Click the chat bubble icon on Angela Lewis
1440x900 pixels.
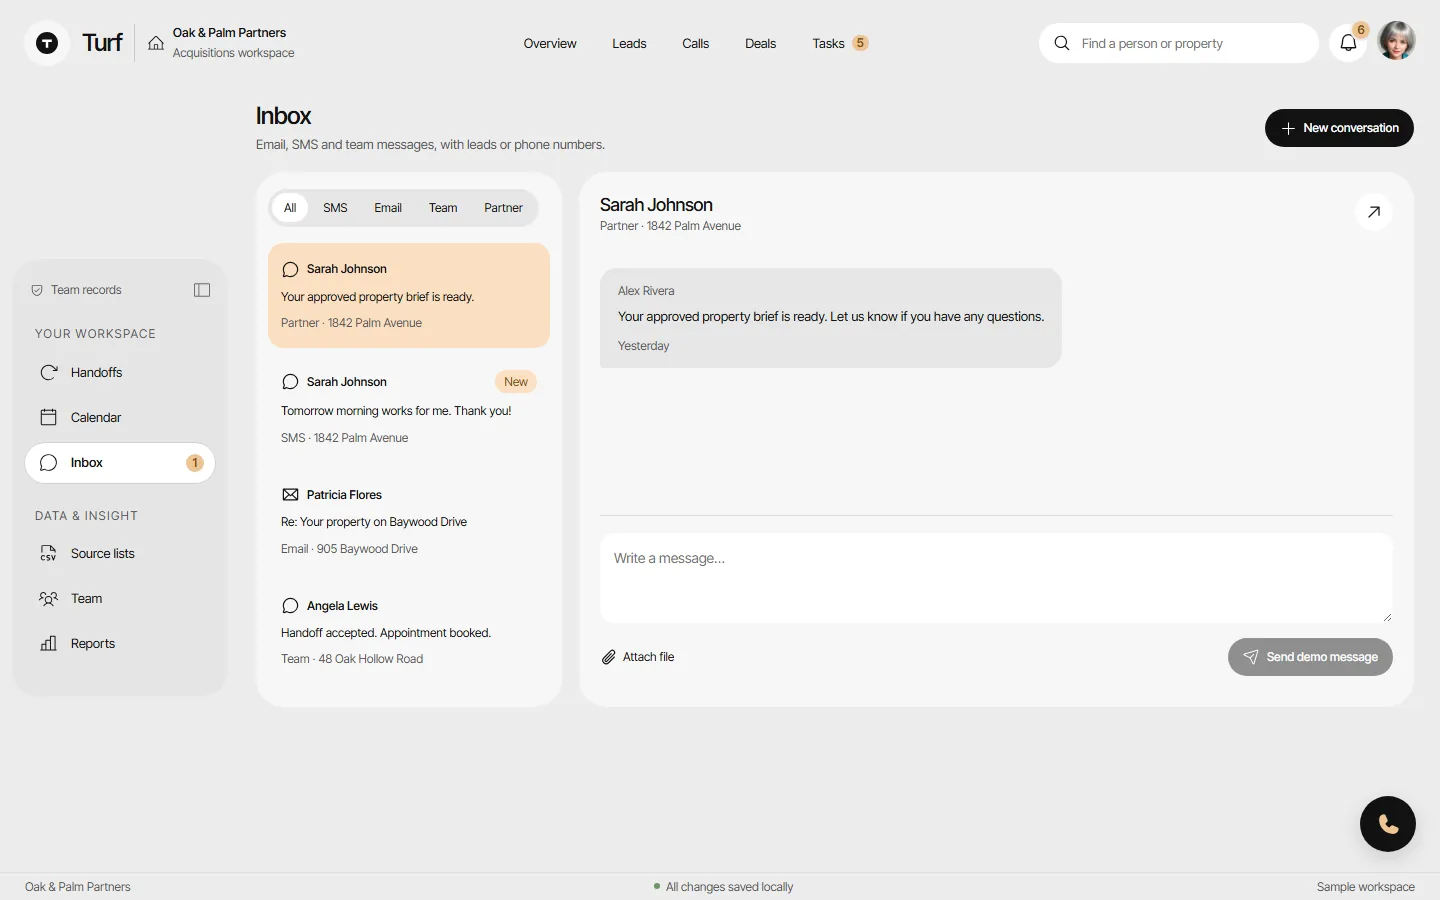click(290, 606)
